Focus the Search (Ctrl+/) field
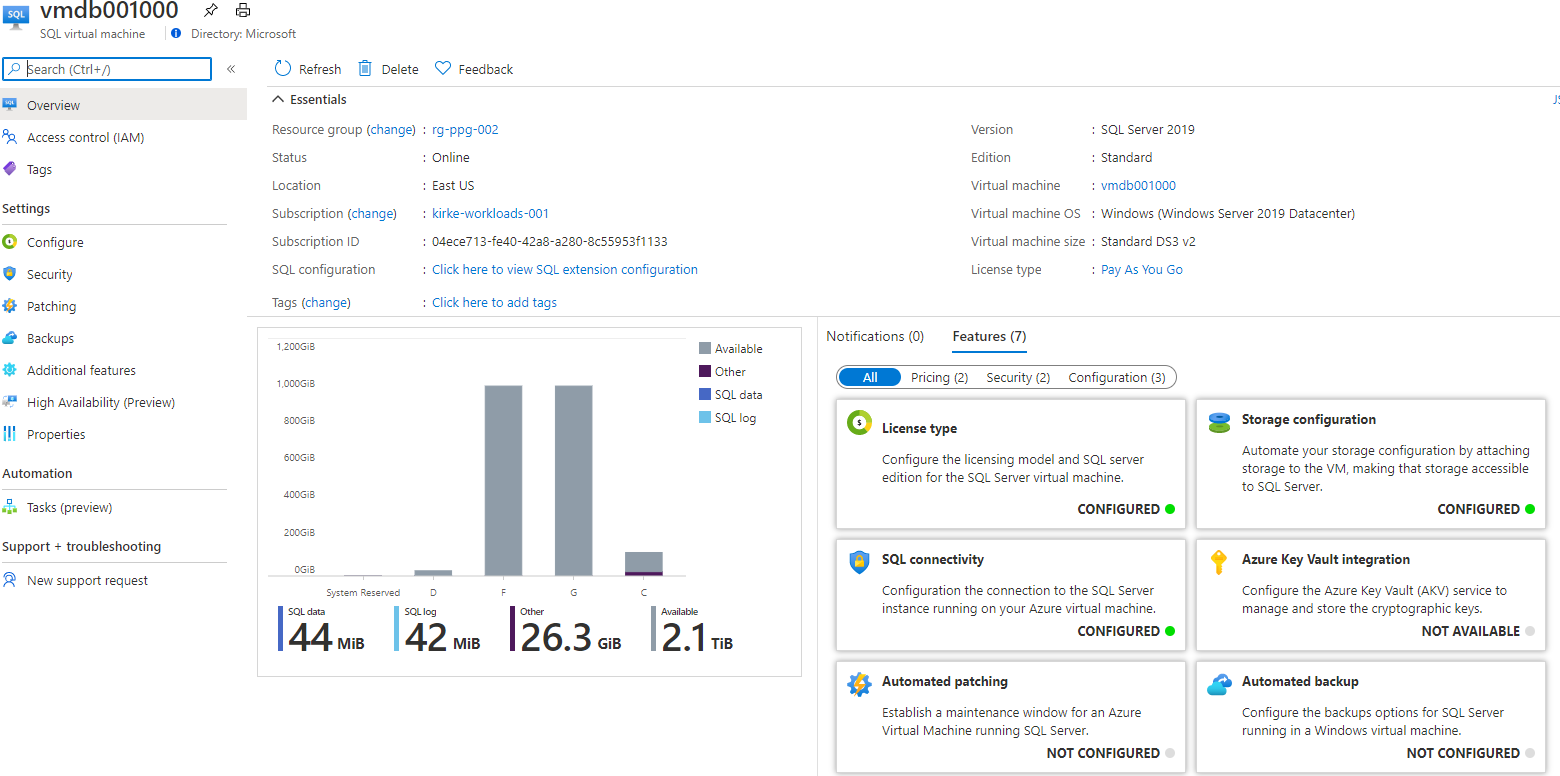 (x=107, y=69)
